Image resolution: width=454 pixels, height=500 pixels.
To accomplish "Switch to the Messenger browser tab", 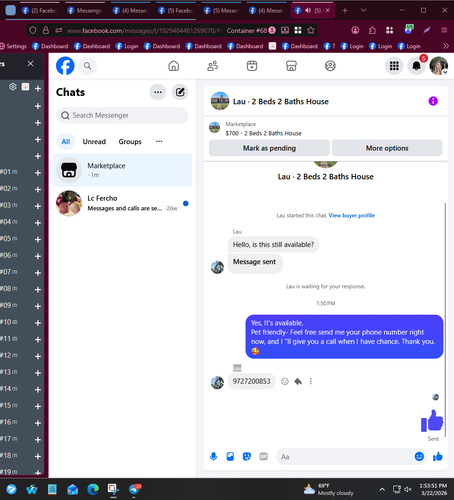I will tap(85, 11).
